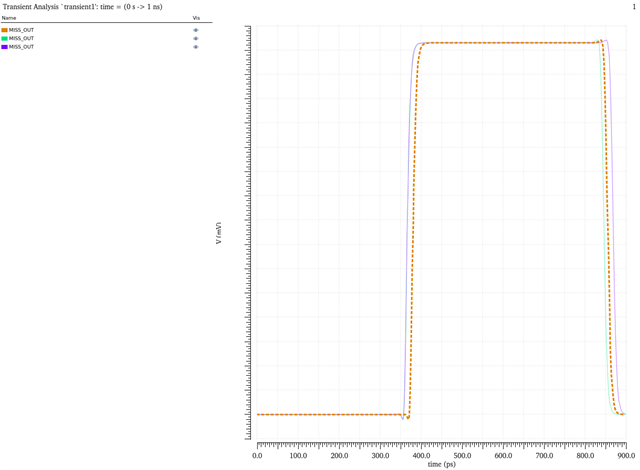Click the 400.0 tick on time axis

pyautogui.click(x=421, y=455)
